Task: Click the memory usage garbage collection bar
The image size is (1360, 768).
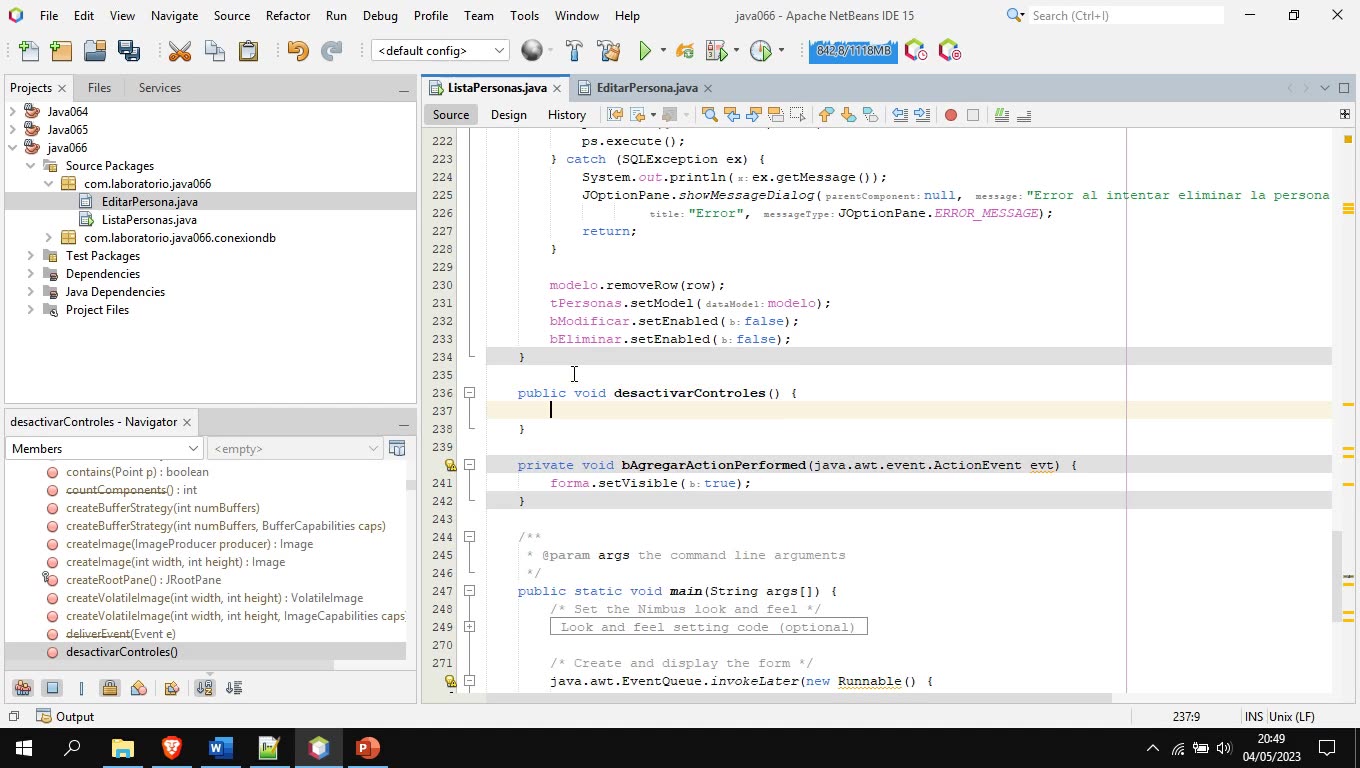Action: [x=853, y=51]
